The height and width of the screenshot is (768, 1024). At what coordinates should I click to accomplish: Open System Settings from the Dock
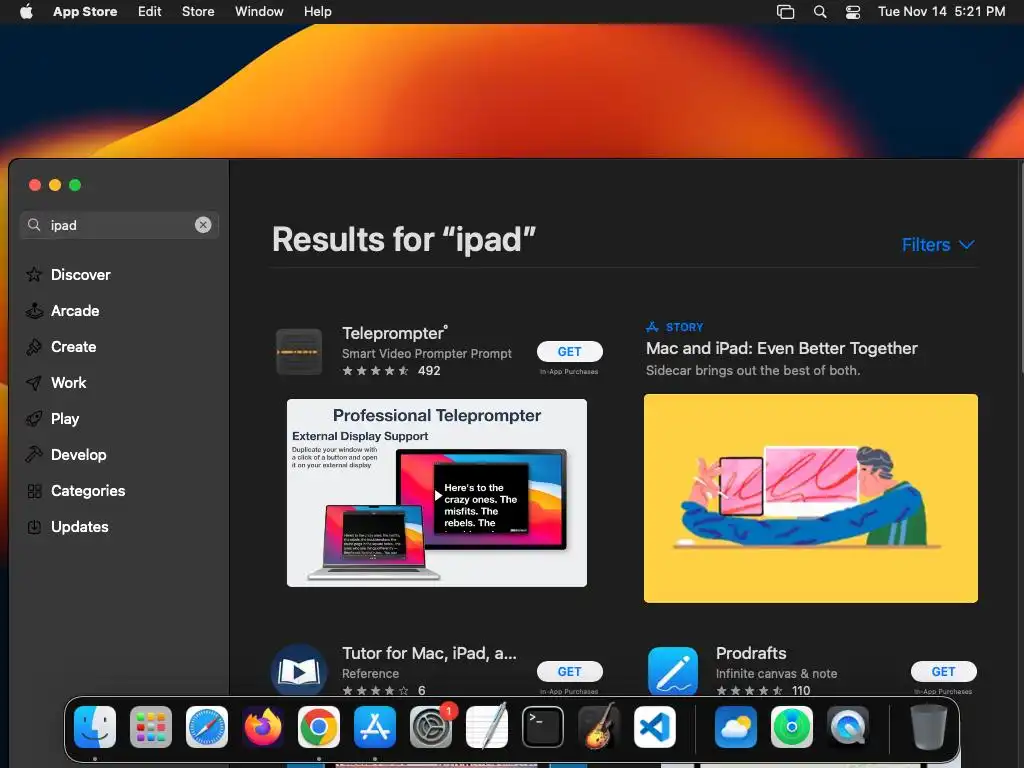pos(431,727)
